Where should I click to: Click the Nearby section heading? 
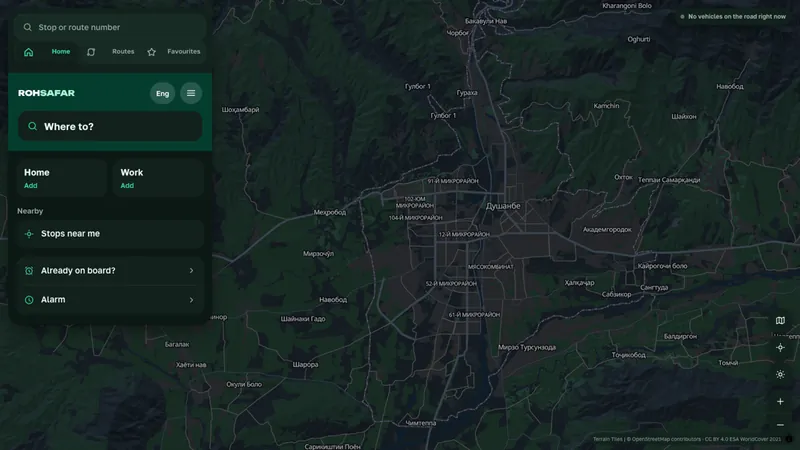click(30, 211)
